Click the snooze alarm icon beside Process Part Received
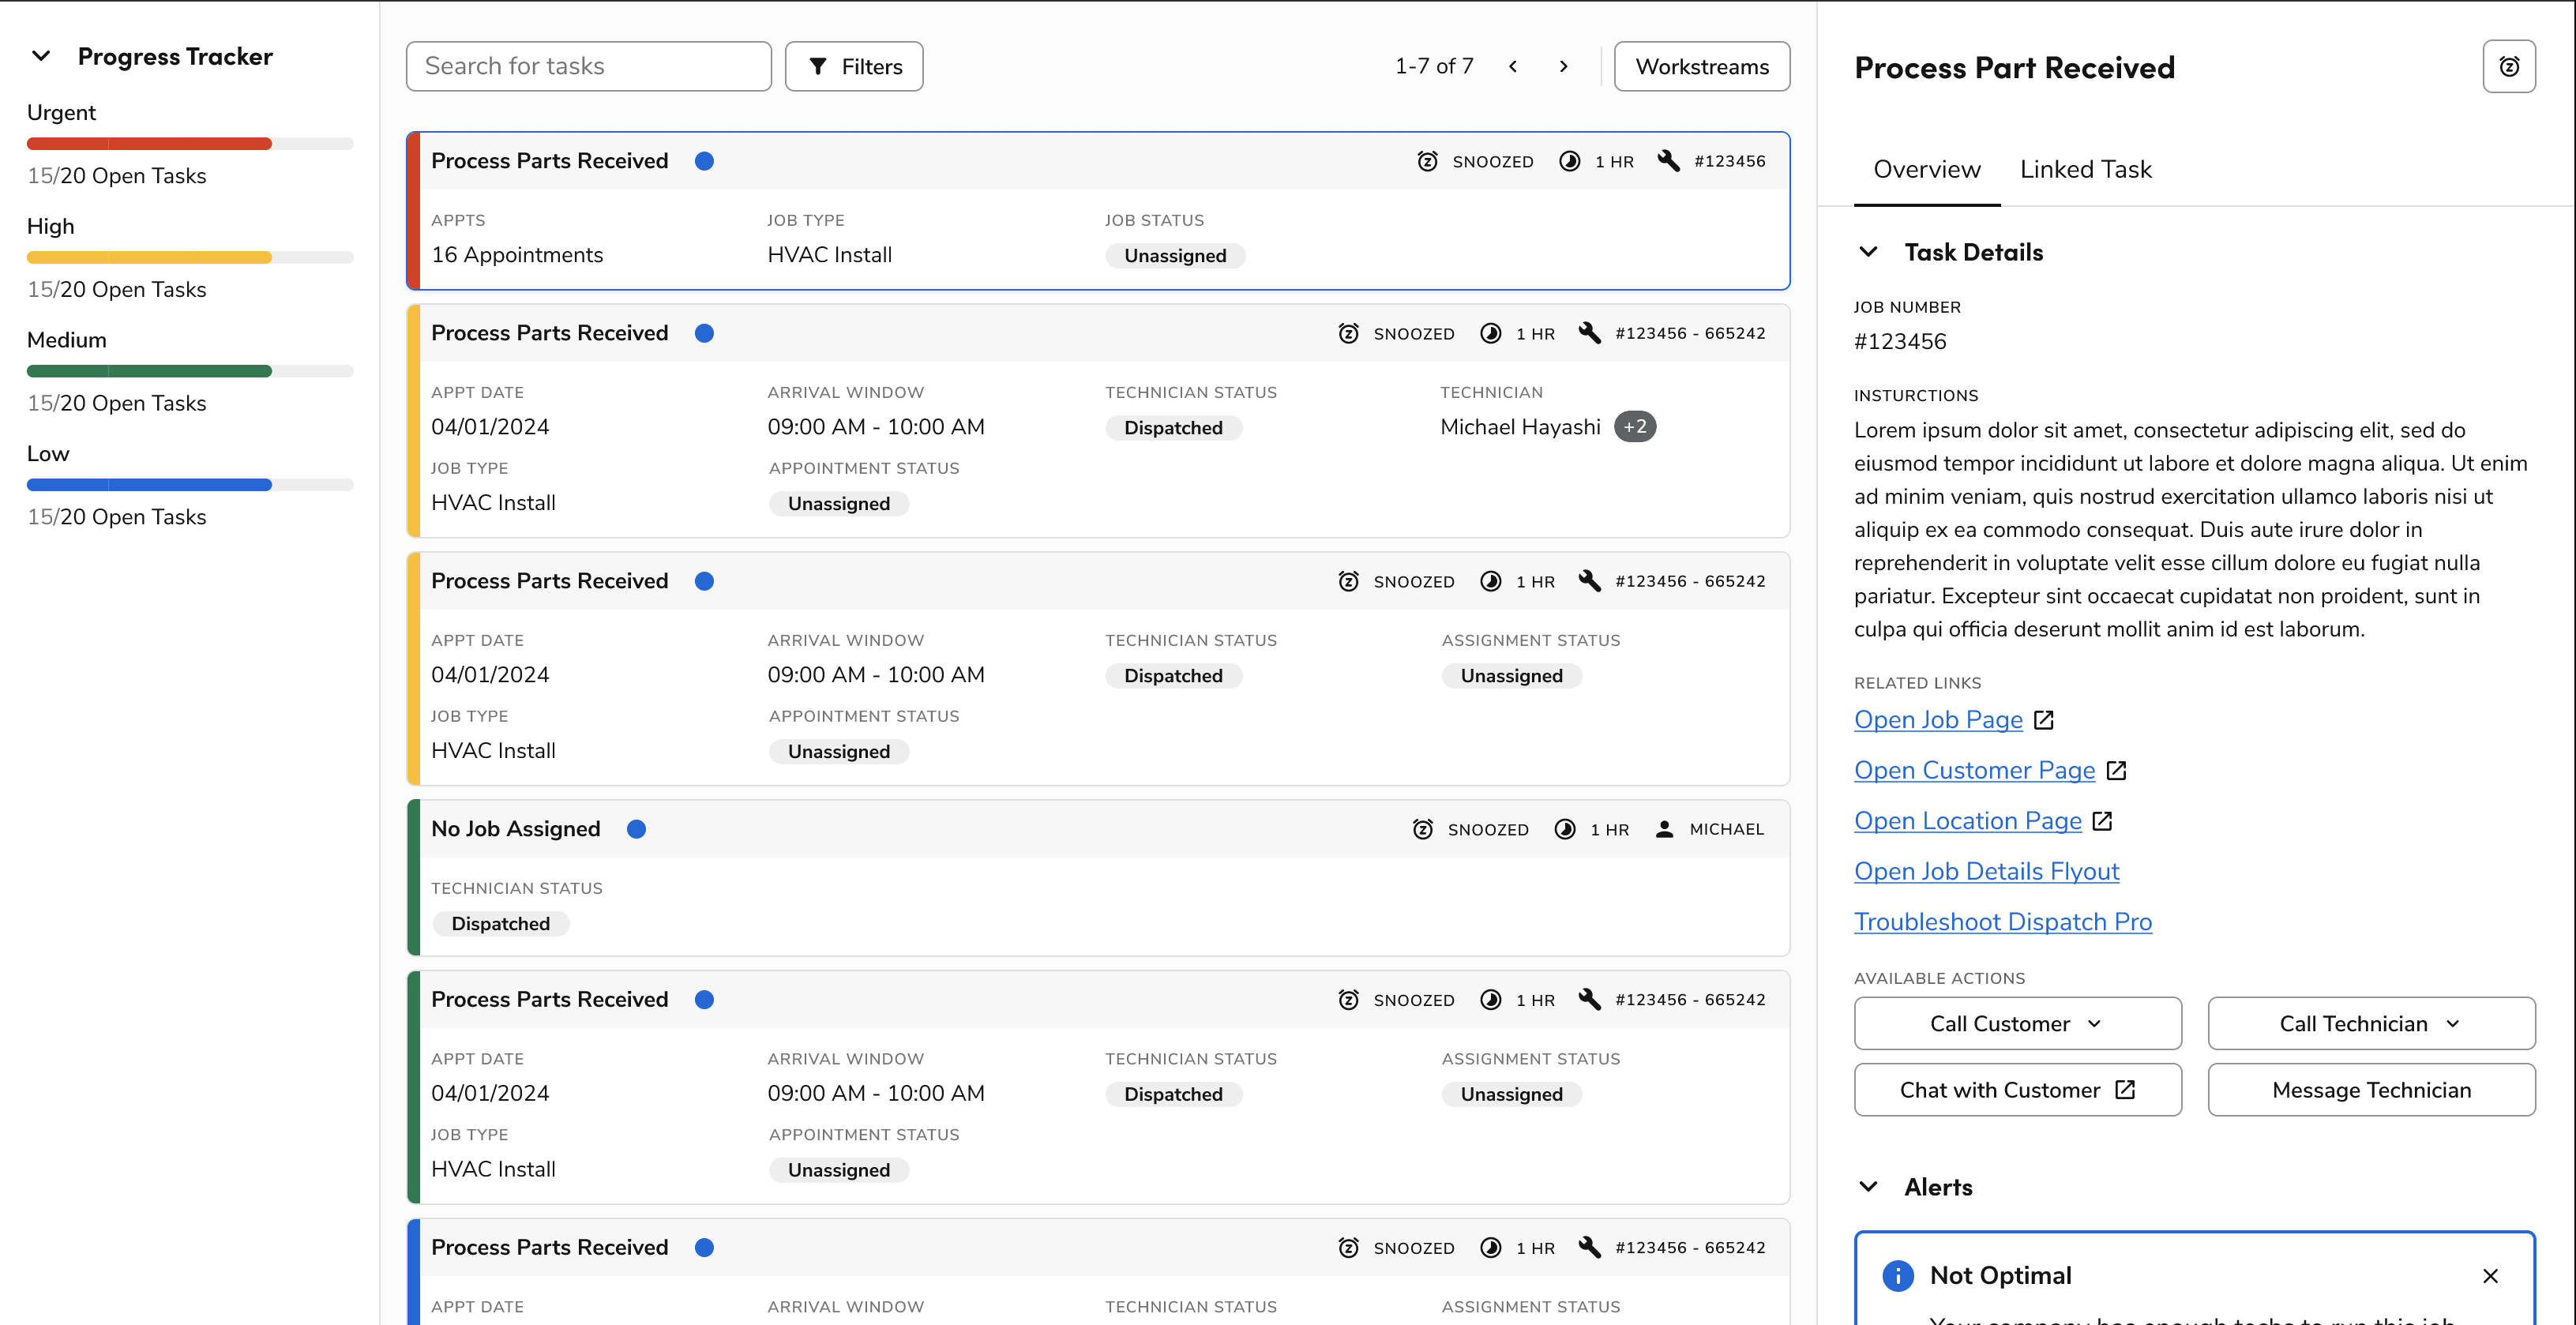This screenshot has width=2576, height=1325. click(x=2508, y=67)
